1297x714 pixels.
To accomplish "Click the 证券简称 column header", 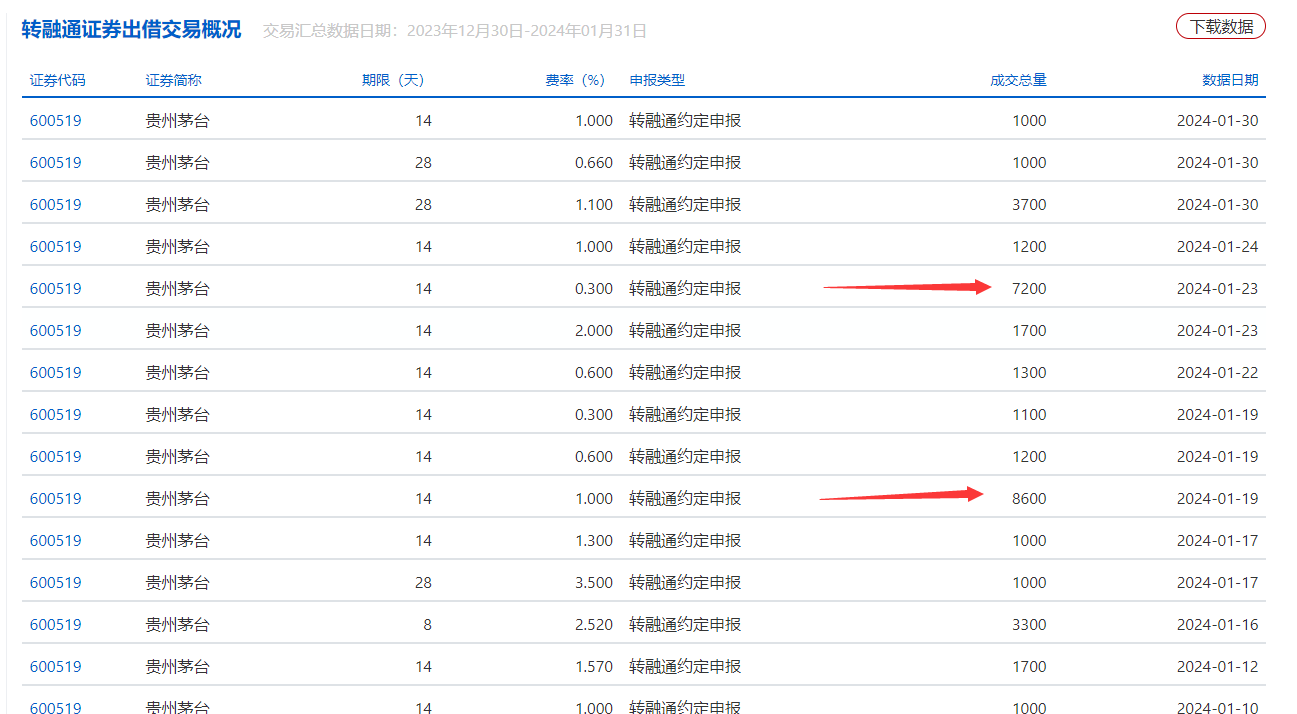I will [173, 80].
